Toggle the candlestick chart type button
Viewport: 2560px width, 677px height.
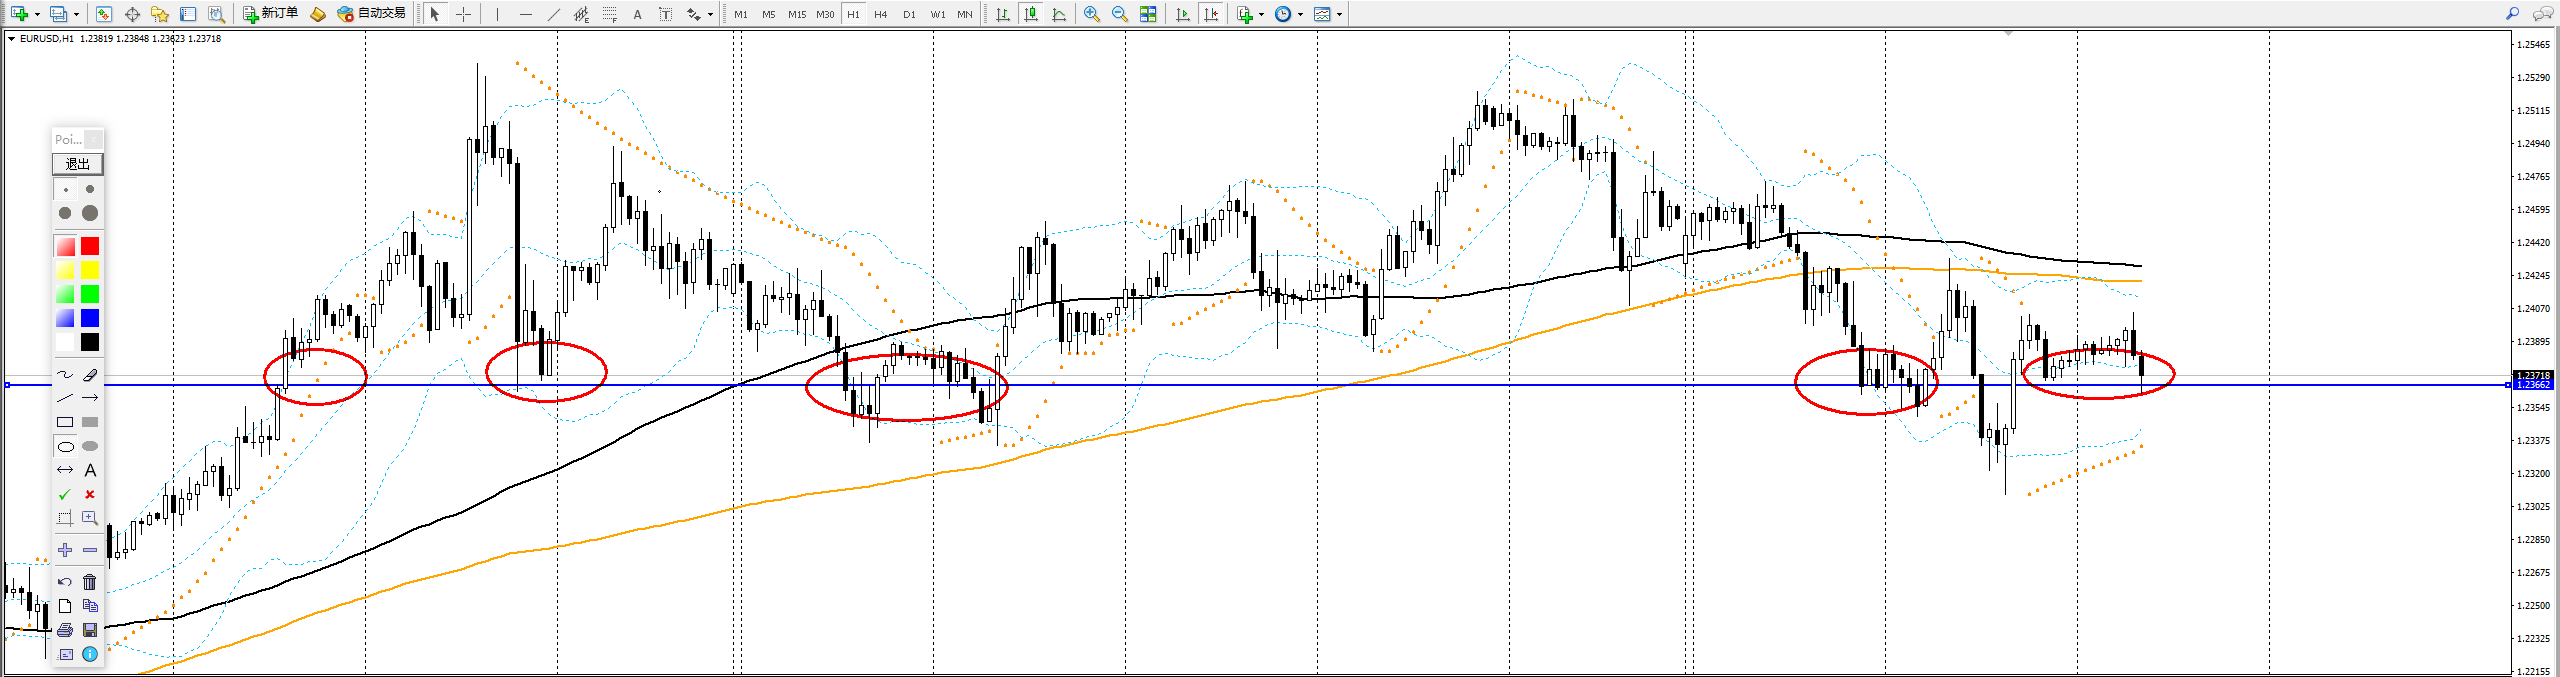(1031, 14)
